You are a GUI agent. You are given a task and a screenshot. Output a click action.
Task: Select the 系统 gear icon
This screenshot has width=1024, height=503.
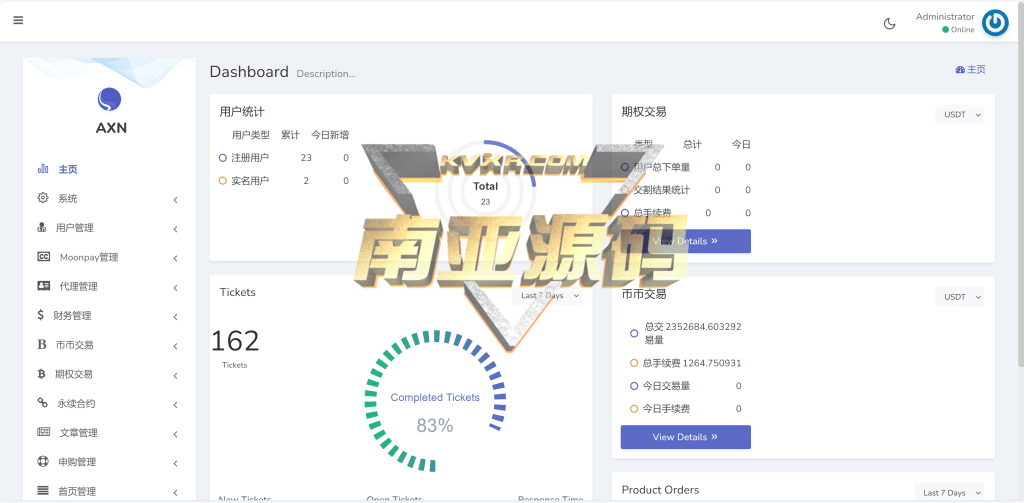click(x=43, y=197)
